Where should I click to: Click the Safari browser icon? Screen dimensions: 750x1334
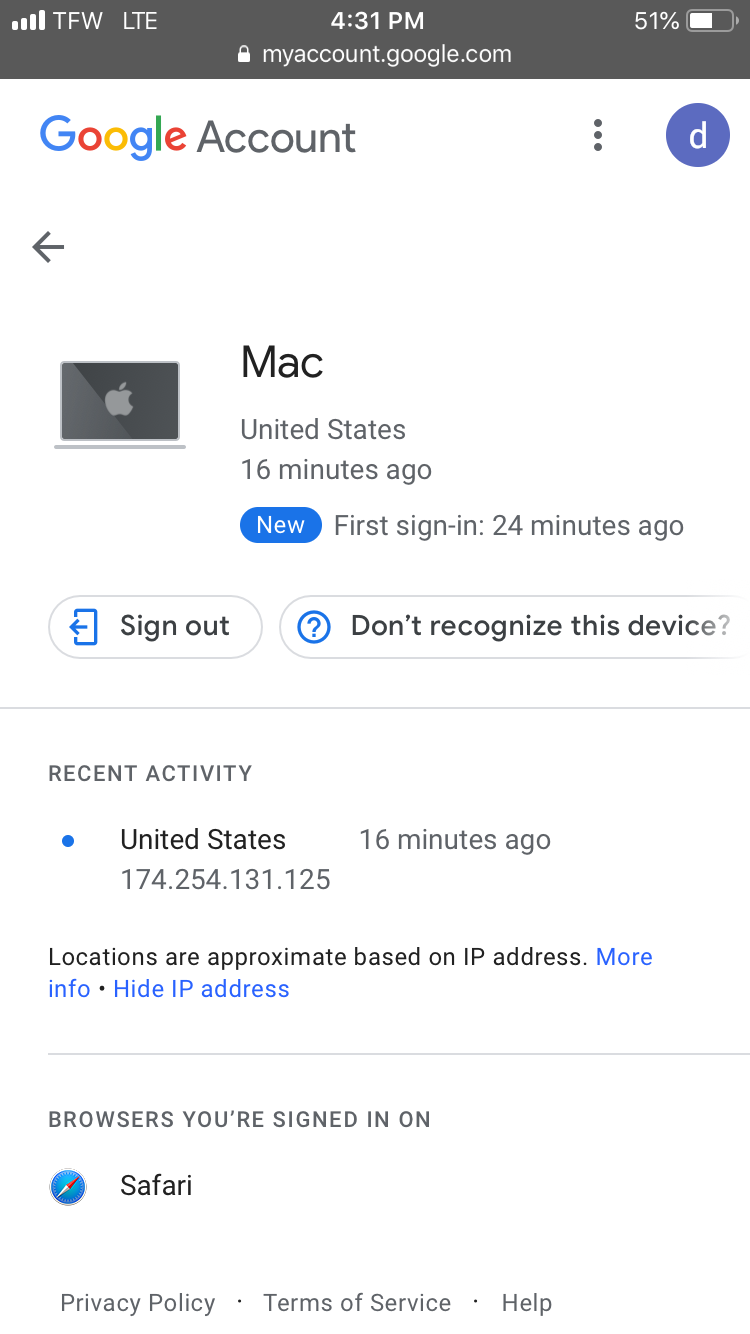pyautogui.click(x=68, y=1186)
